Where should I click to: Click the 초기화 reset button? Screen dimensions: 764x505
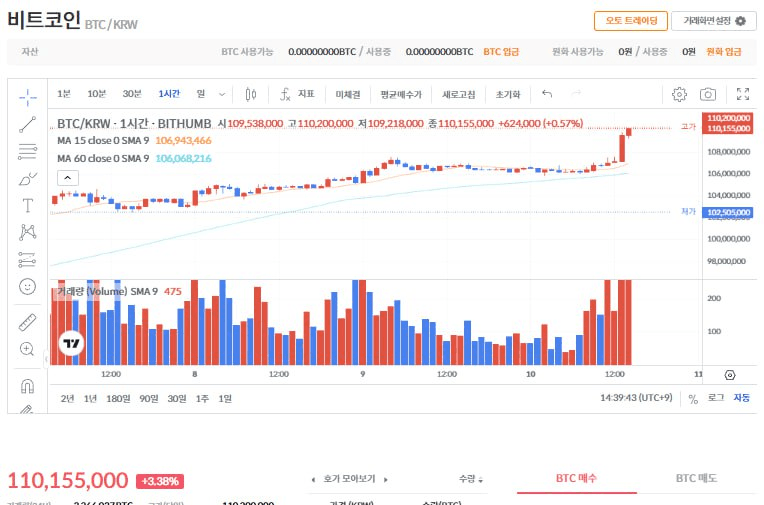click(x=508, y=95)
